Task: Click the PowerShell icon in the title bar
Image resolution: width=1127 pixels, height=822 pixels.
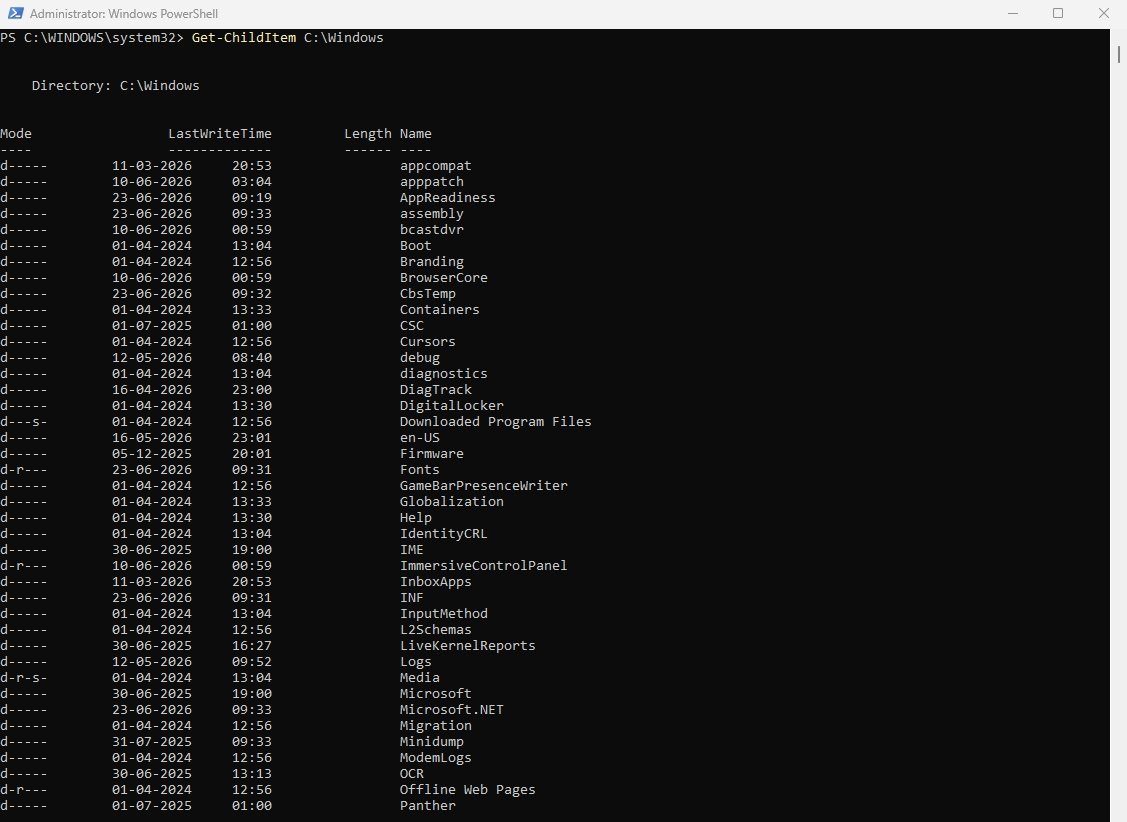Action: pyautogui.click(x=14, y=13)
